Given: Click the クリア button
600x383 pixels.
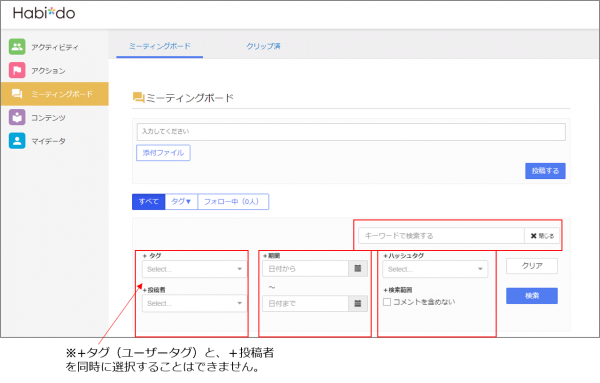Looking at the screenshot, I should pos(532,266).
